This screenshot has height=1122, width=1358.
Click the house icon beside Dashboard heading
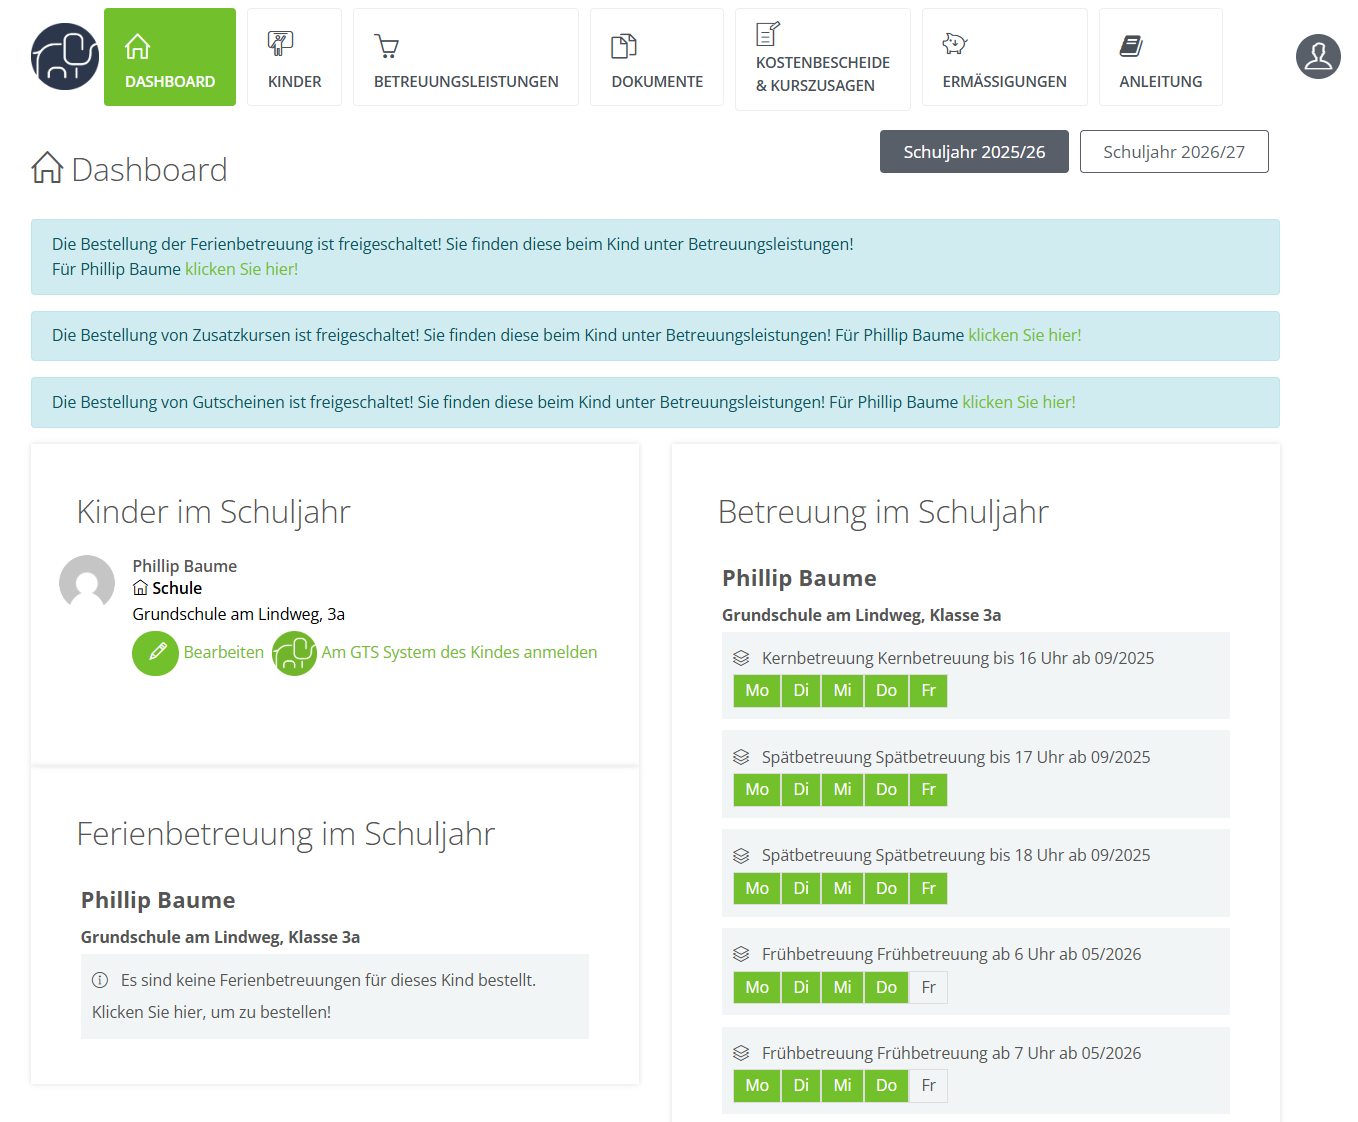point(47,167)
